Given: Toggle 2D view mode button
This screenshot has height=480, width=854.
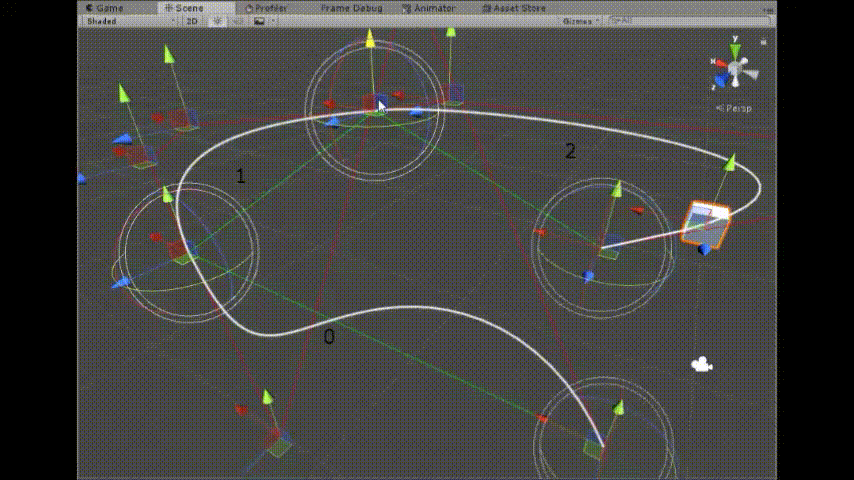Looking at the screenshot, I should [x=192, y=21].
